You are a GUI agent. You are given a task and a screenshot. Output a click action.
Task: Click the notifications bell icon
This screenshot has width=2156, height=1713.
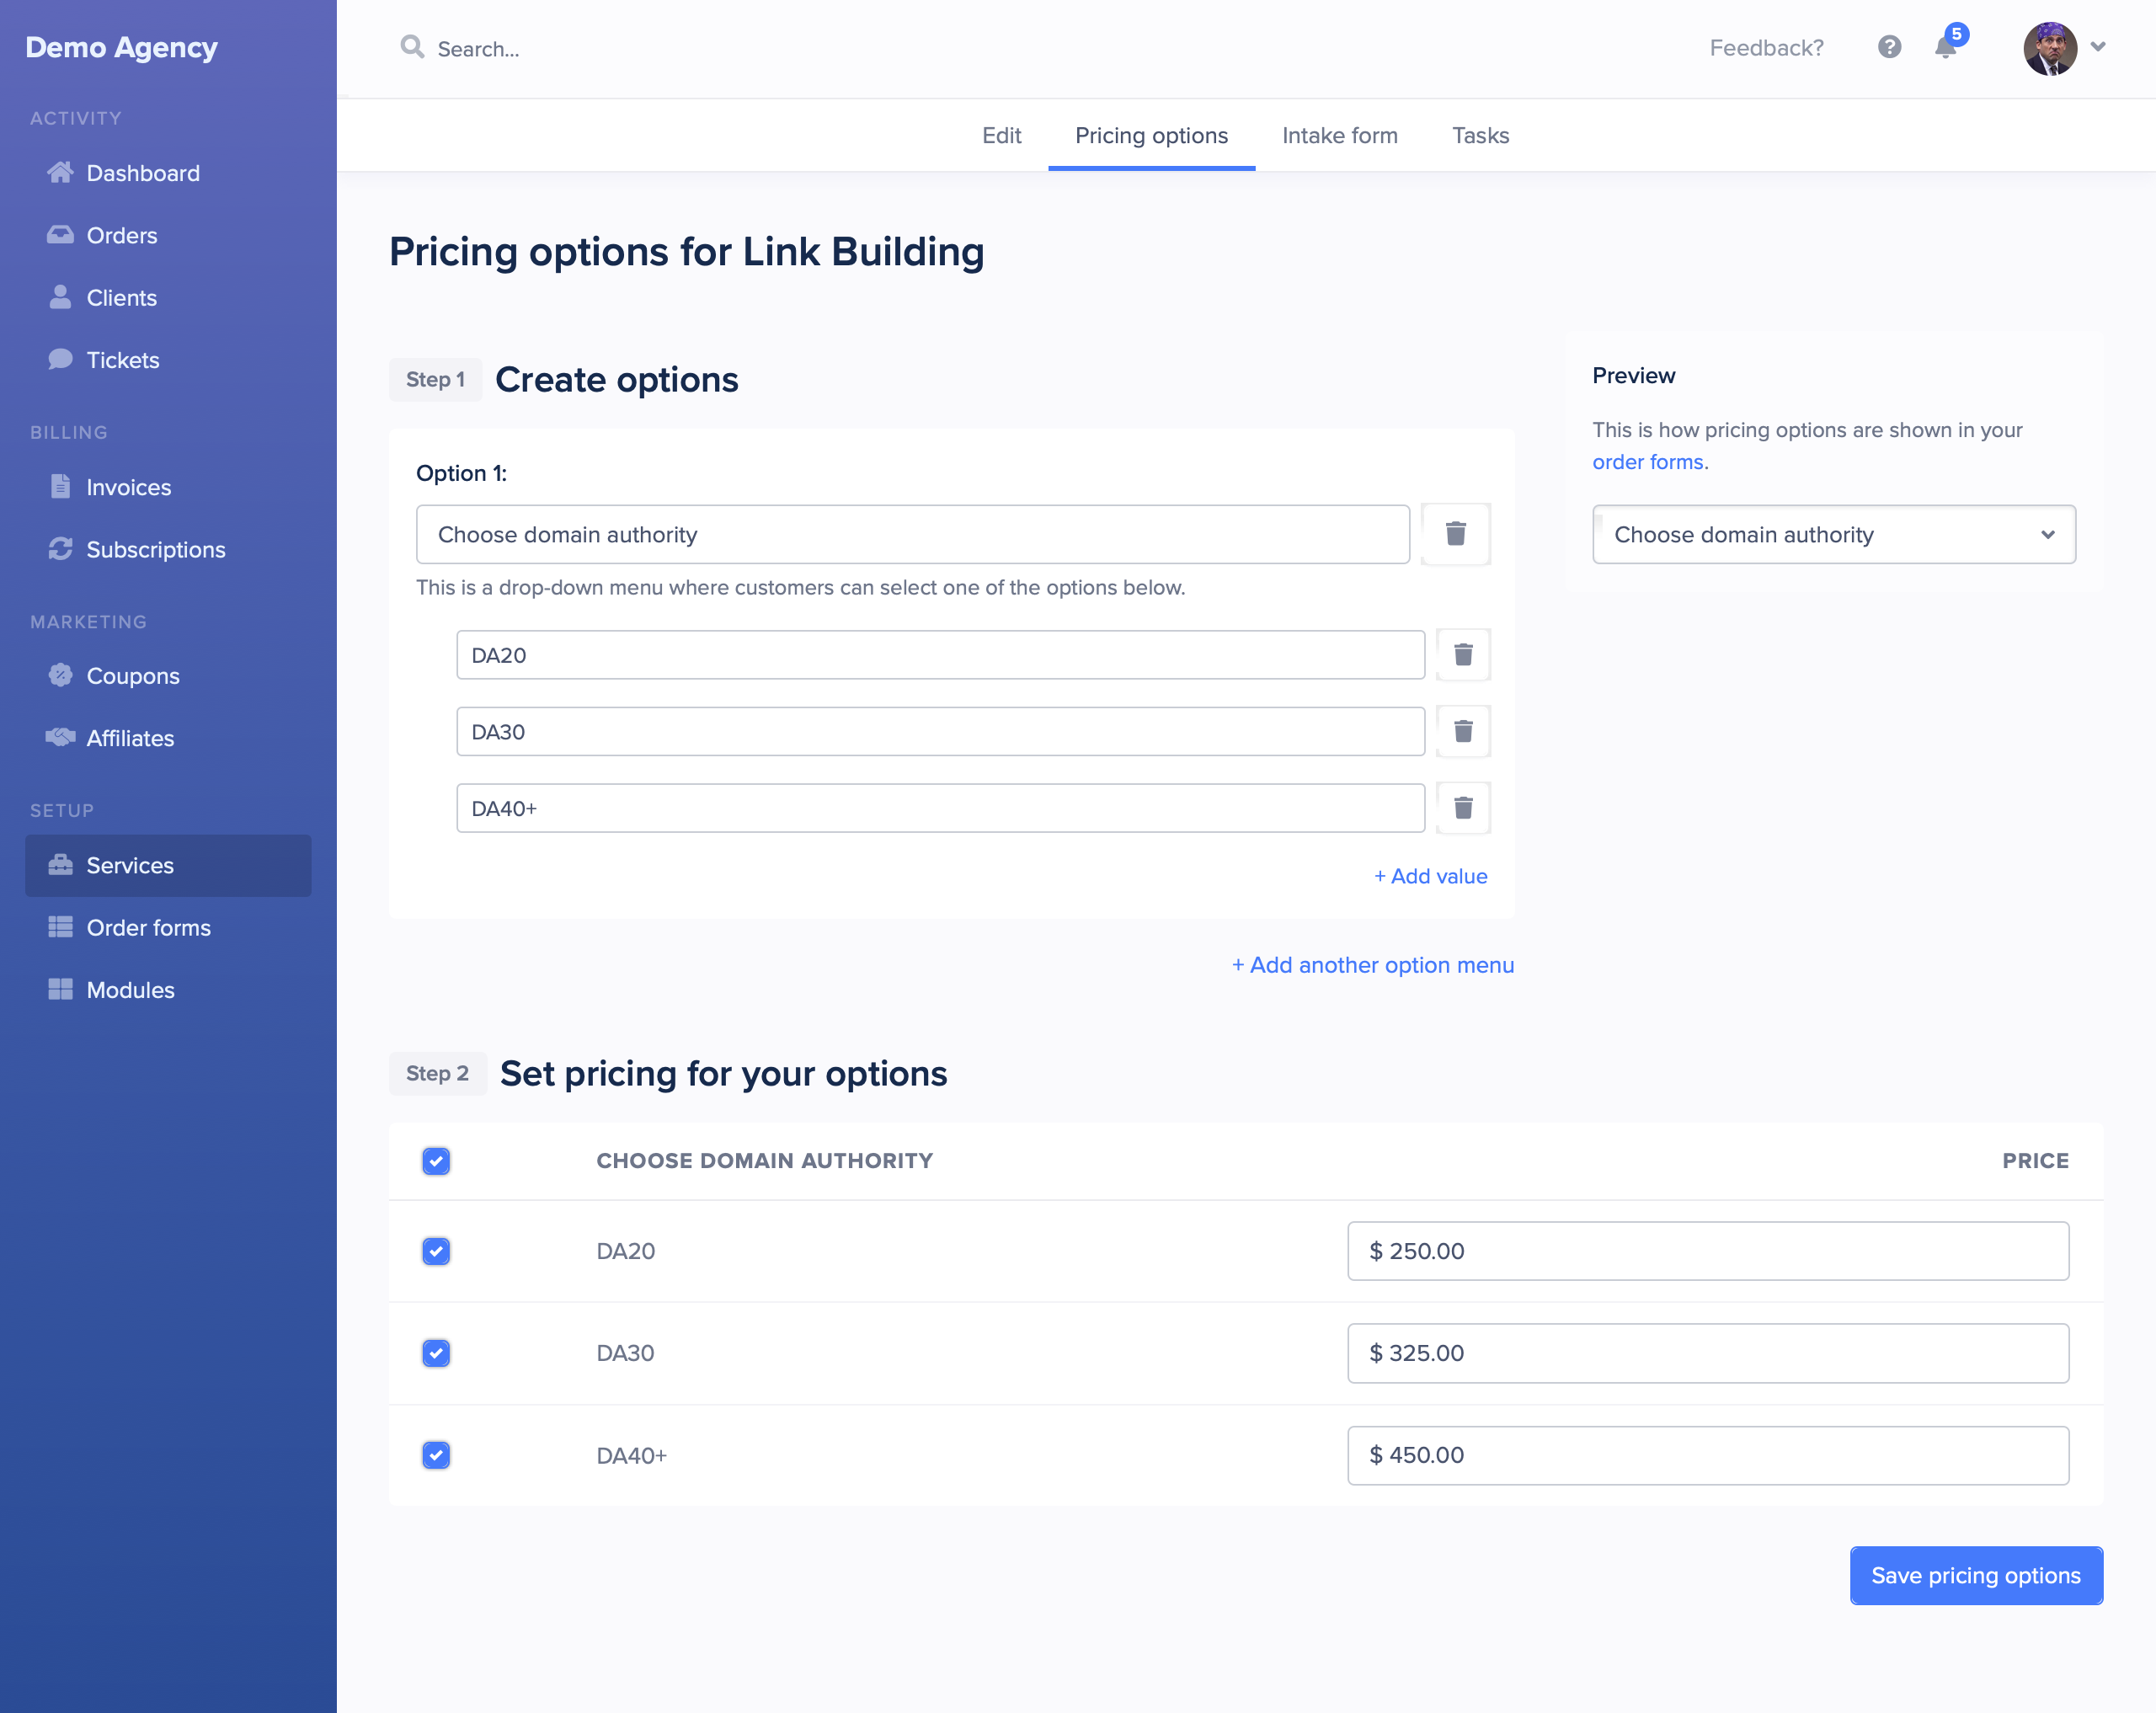(x=1948, y=47)
